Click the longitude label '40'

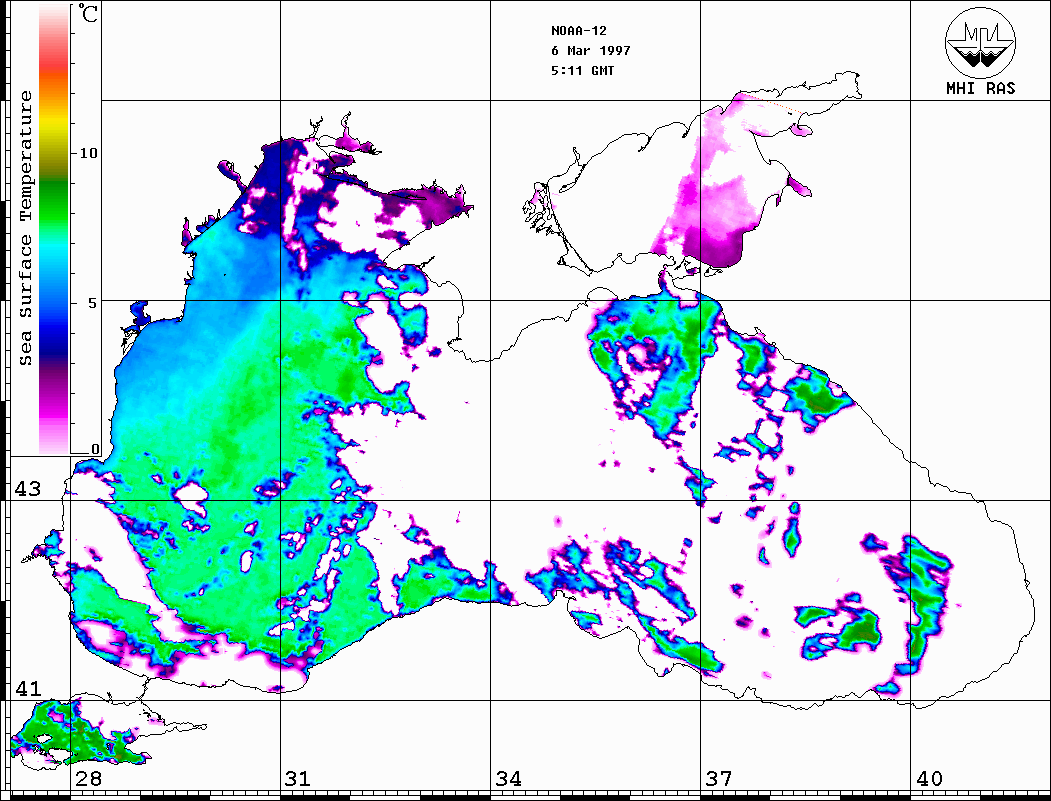(x=929, y=779)
